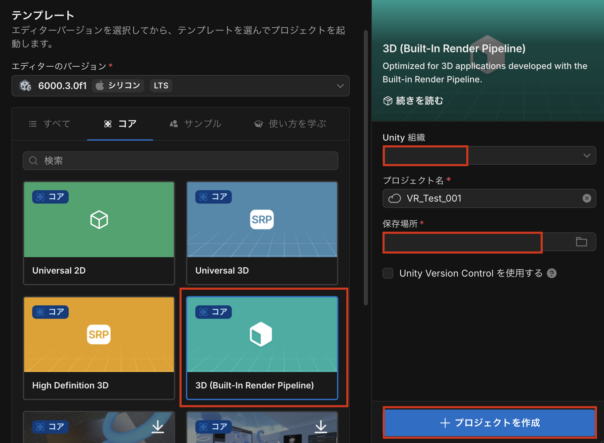Select the コア tab
Screen dimensions: 604x443
[x=119, y=124]
